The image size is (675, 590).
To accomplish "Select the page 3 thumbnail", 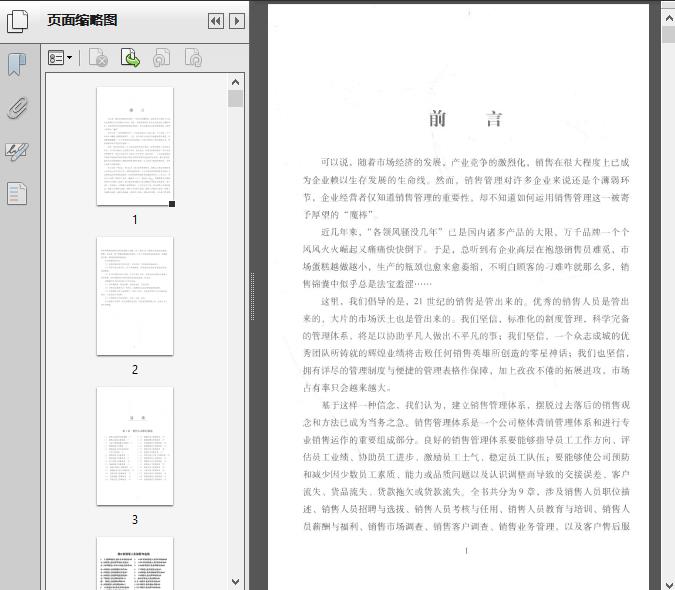I will [135, 446].
